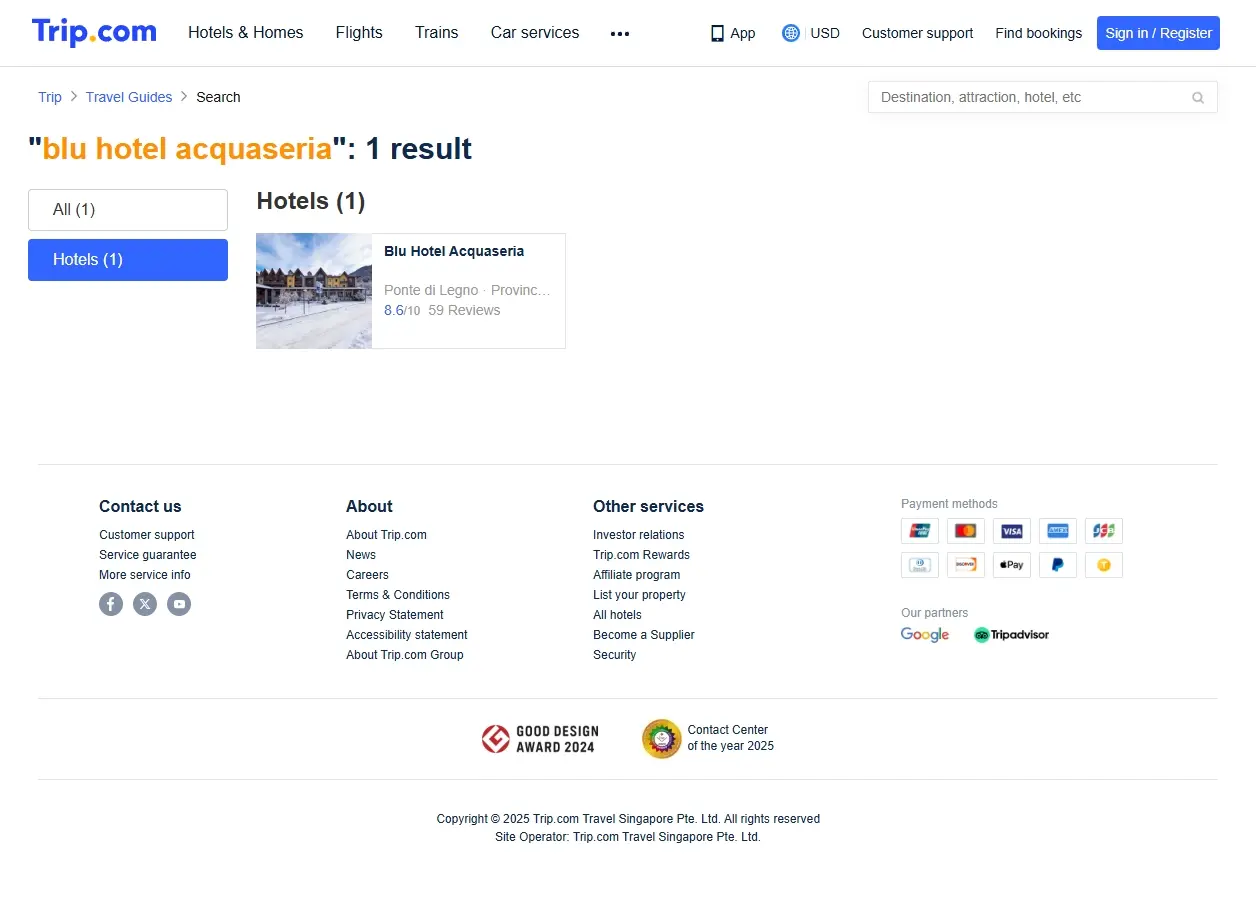The image size is (1256, 921).
Task: Click the Trip.com logo
Action: tap(94, 32)
